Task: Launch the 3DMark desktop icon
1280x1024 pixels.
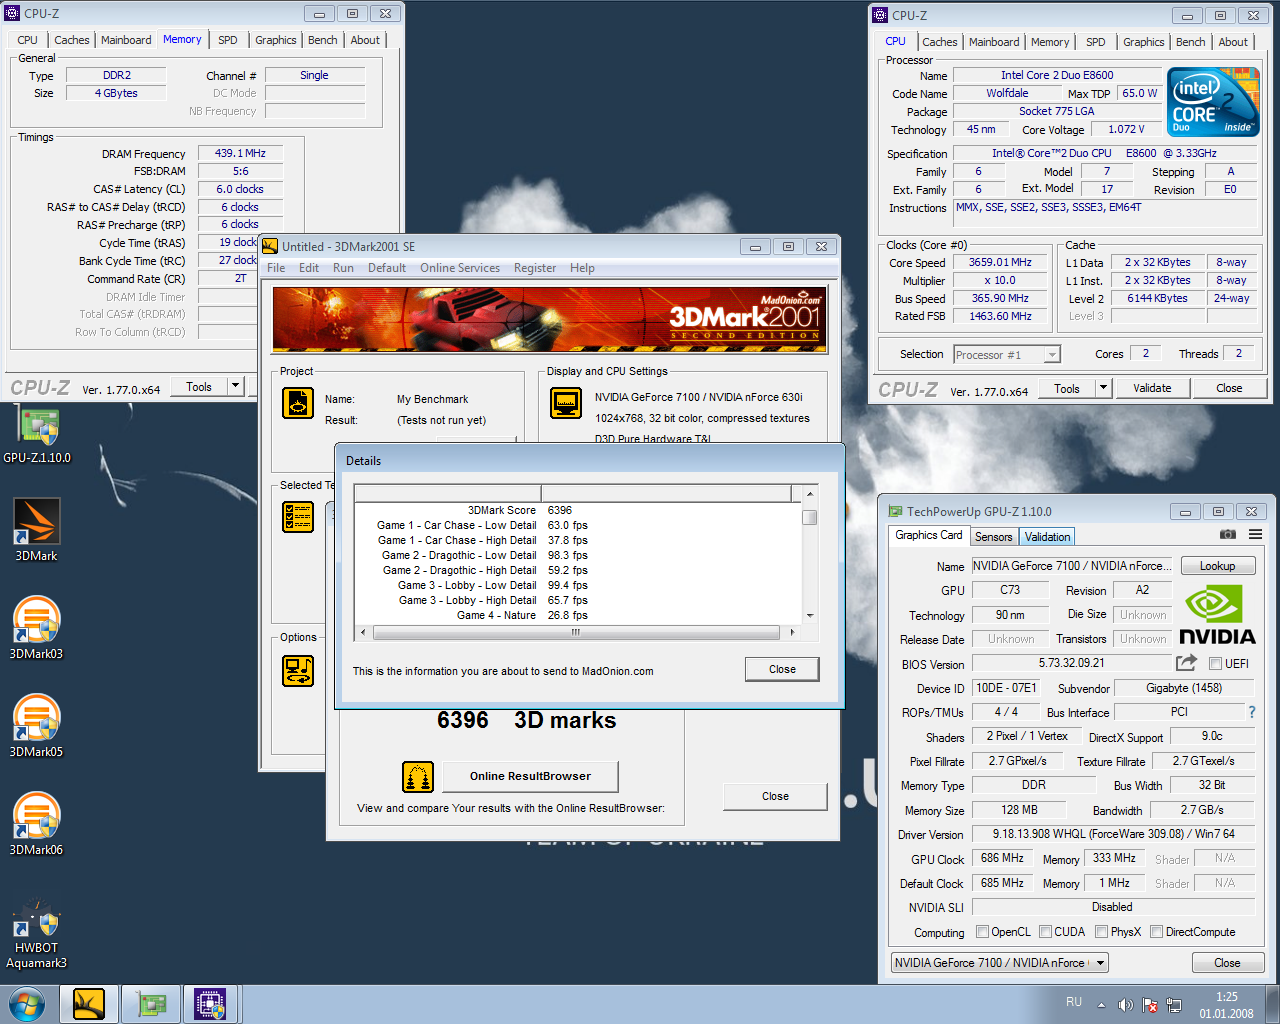Action: (37, 528)
